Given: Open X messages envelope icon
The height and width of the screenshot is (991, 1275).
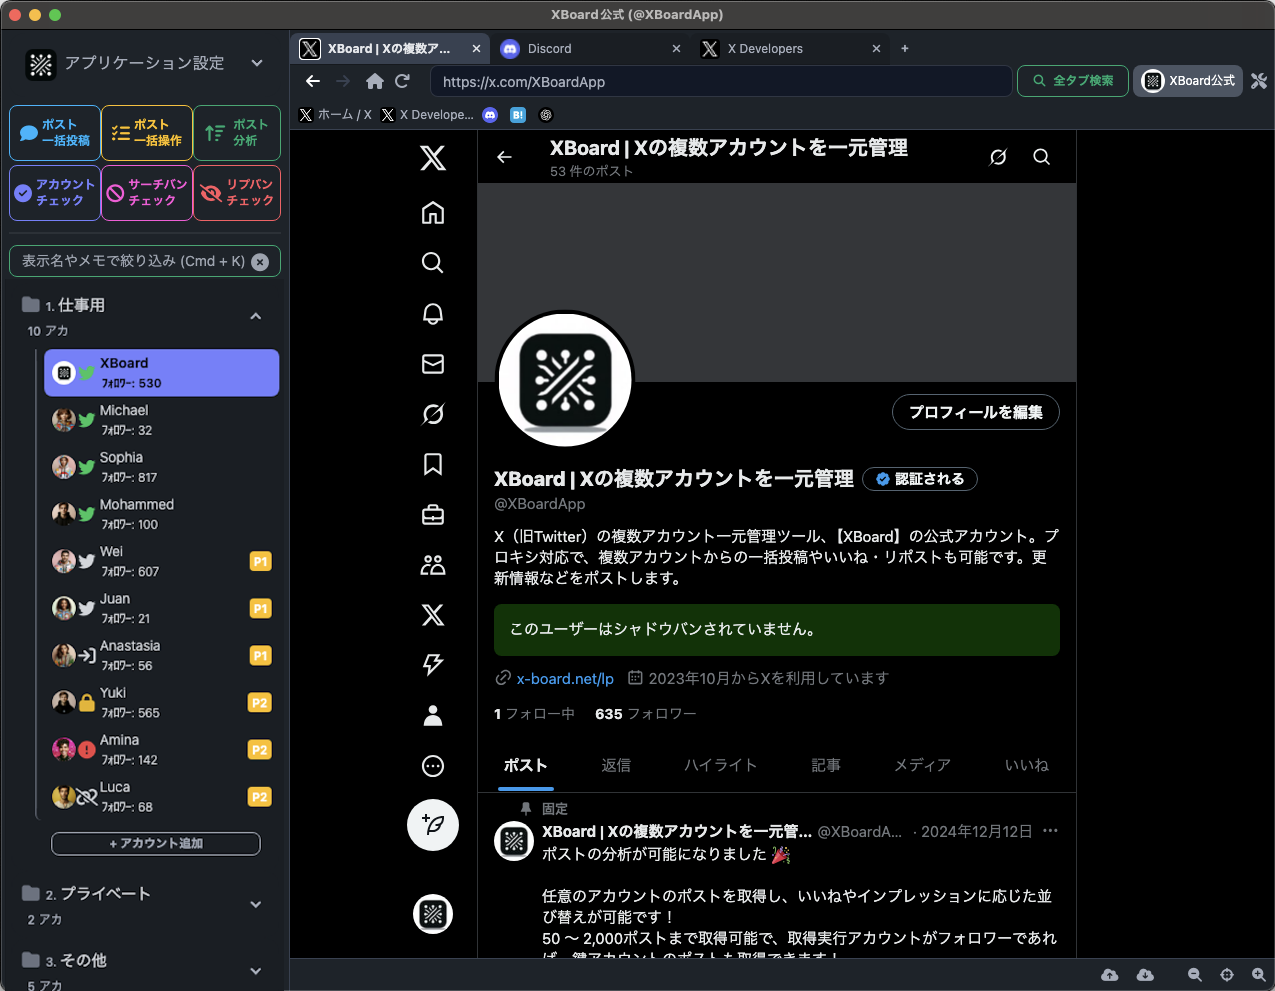Looking at the screenshot, I should 433,364.
